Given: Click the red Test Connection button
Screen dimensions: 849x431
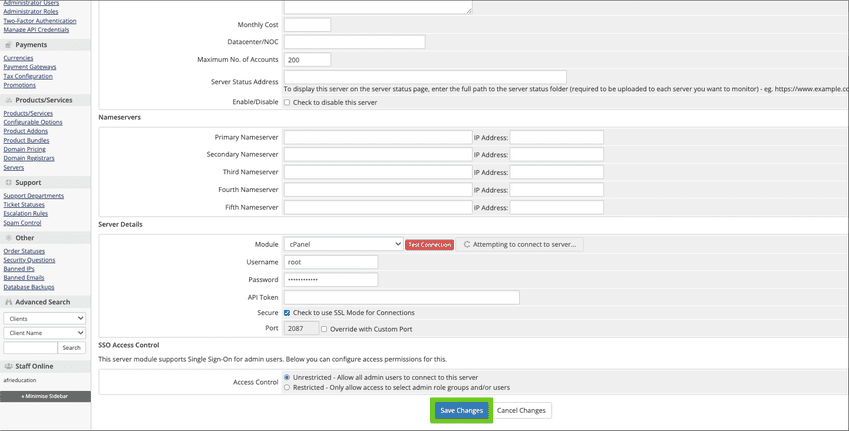Looking at the screenshot, I should [430, 244].
